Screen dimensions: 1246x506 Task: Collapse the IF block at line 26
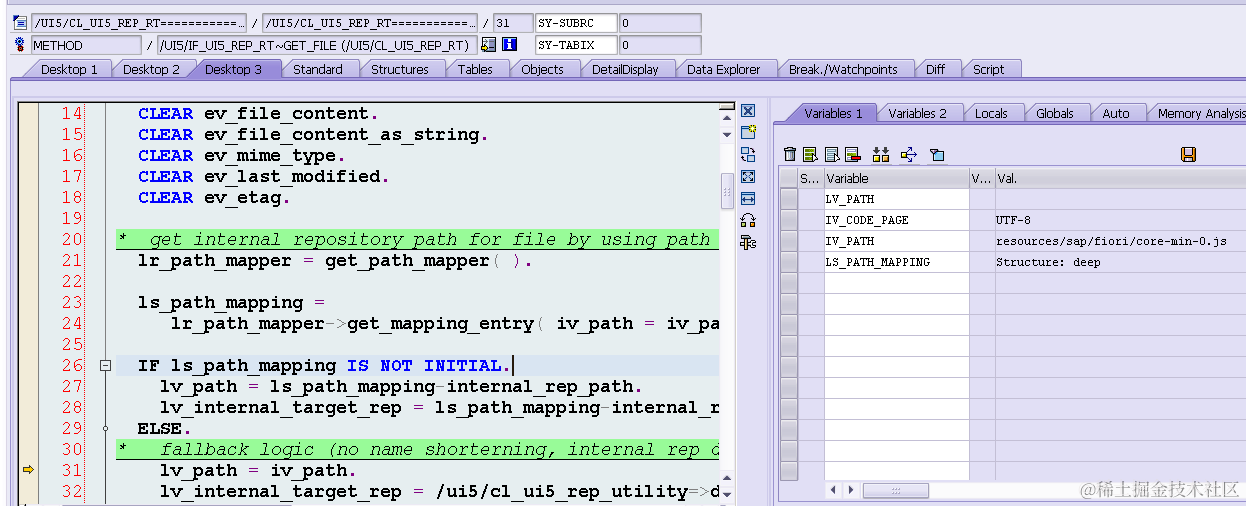(x=105, y=366)
